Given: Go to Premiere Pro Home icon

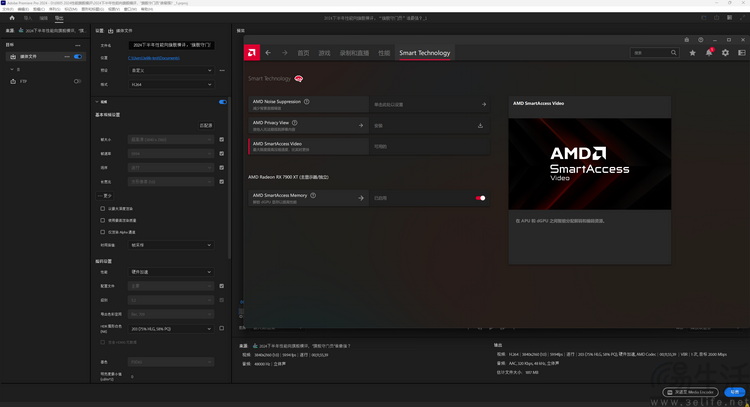Looking at the screenshot, I should tap(12, 18).
